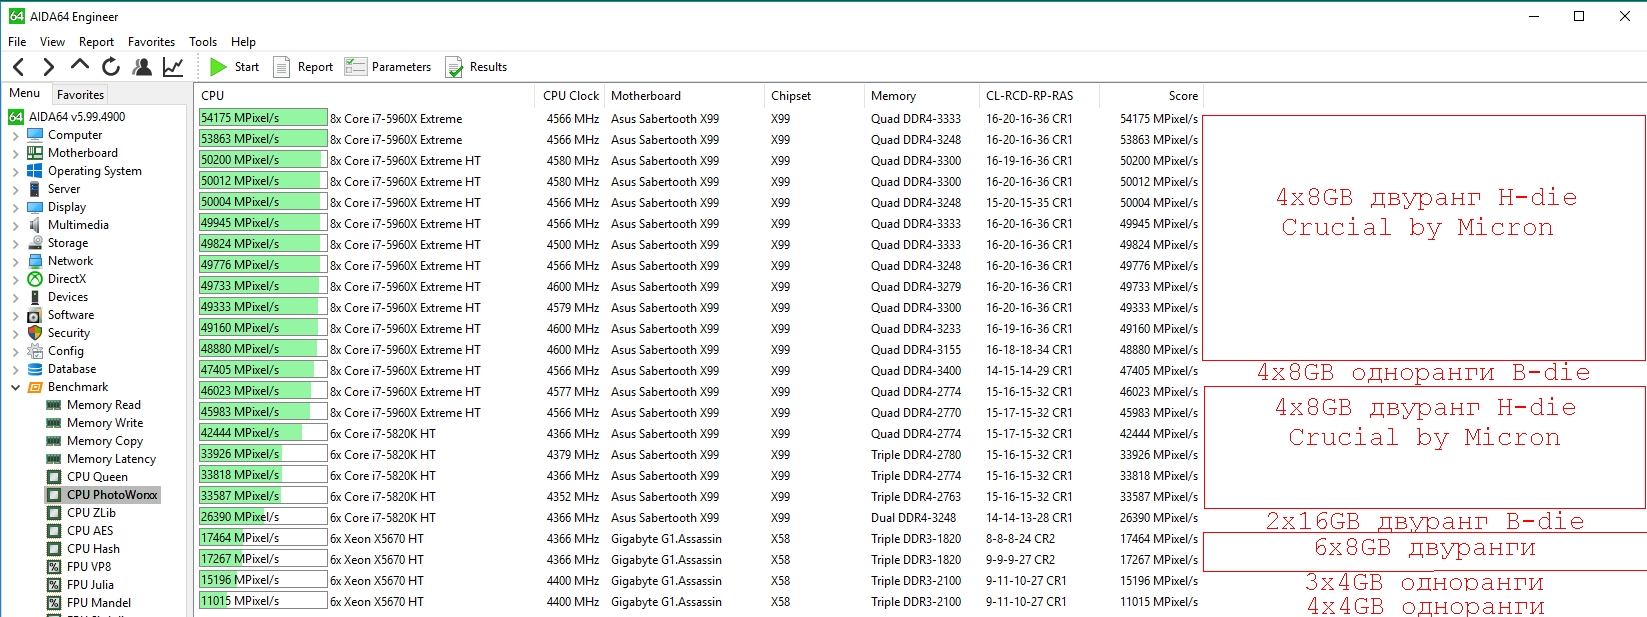Open the Tools menu
Image resolution: width=1647 pixels, height=617 pixels.
tap(203, 42)
